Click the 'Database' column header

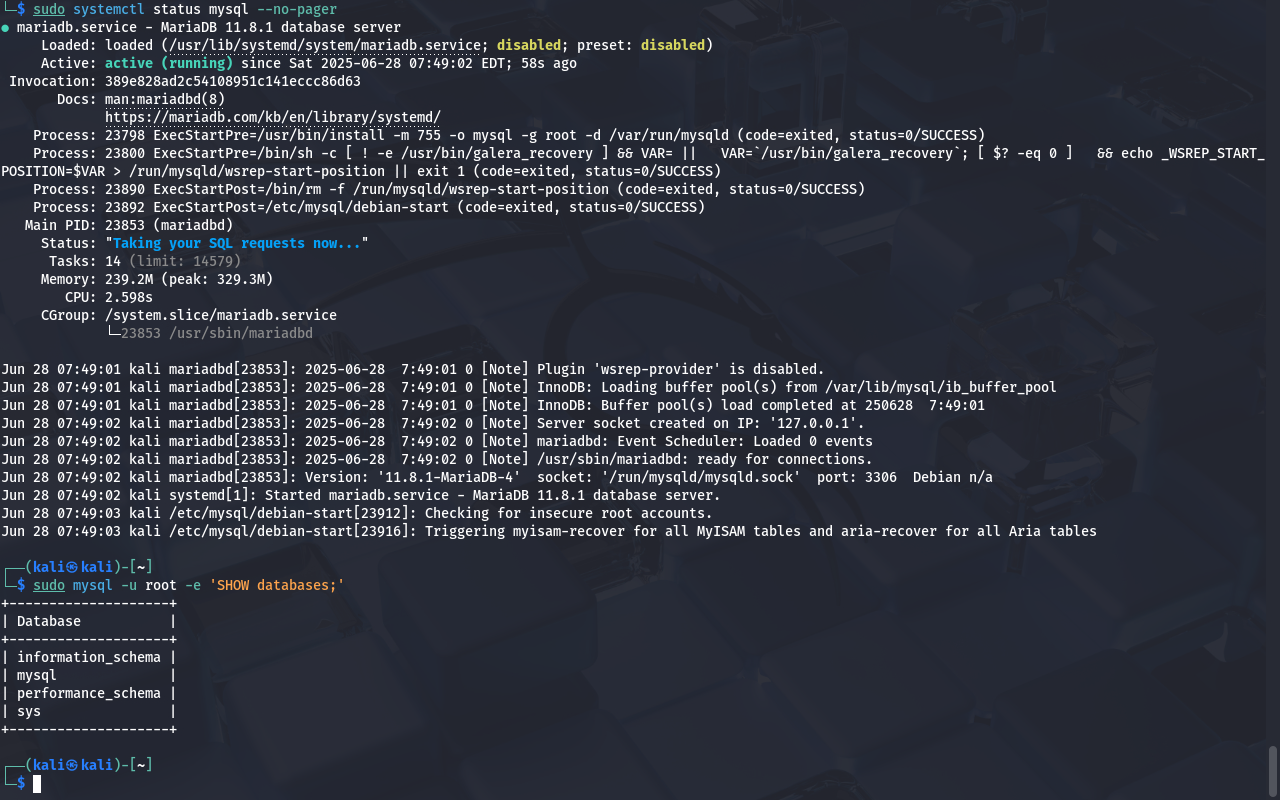49,621
